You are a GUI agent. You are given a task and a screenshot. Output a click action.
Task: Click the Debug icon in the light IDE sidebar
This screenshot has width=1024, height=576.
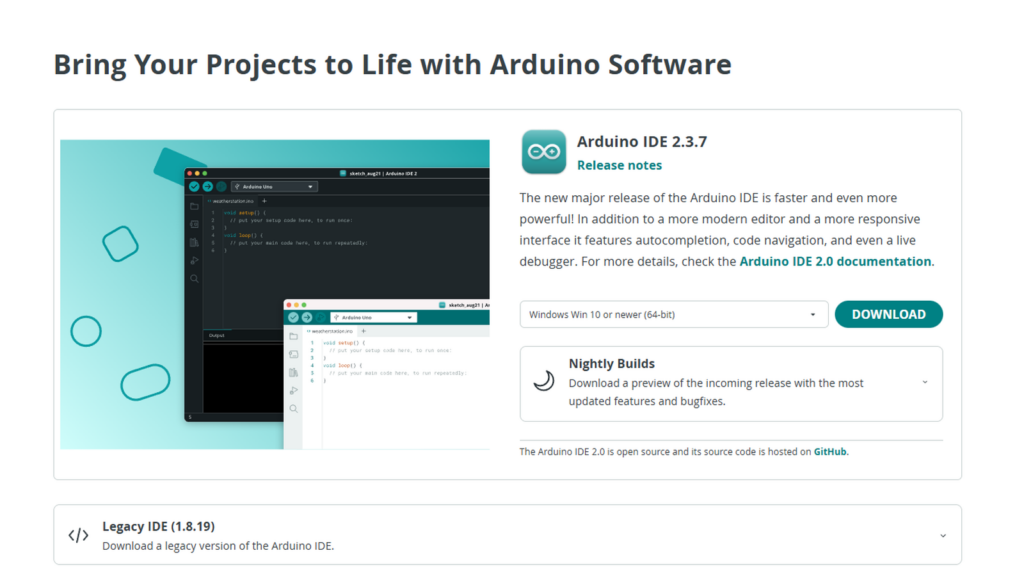click(293, 390)
